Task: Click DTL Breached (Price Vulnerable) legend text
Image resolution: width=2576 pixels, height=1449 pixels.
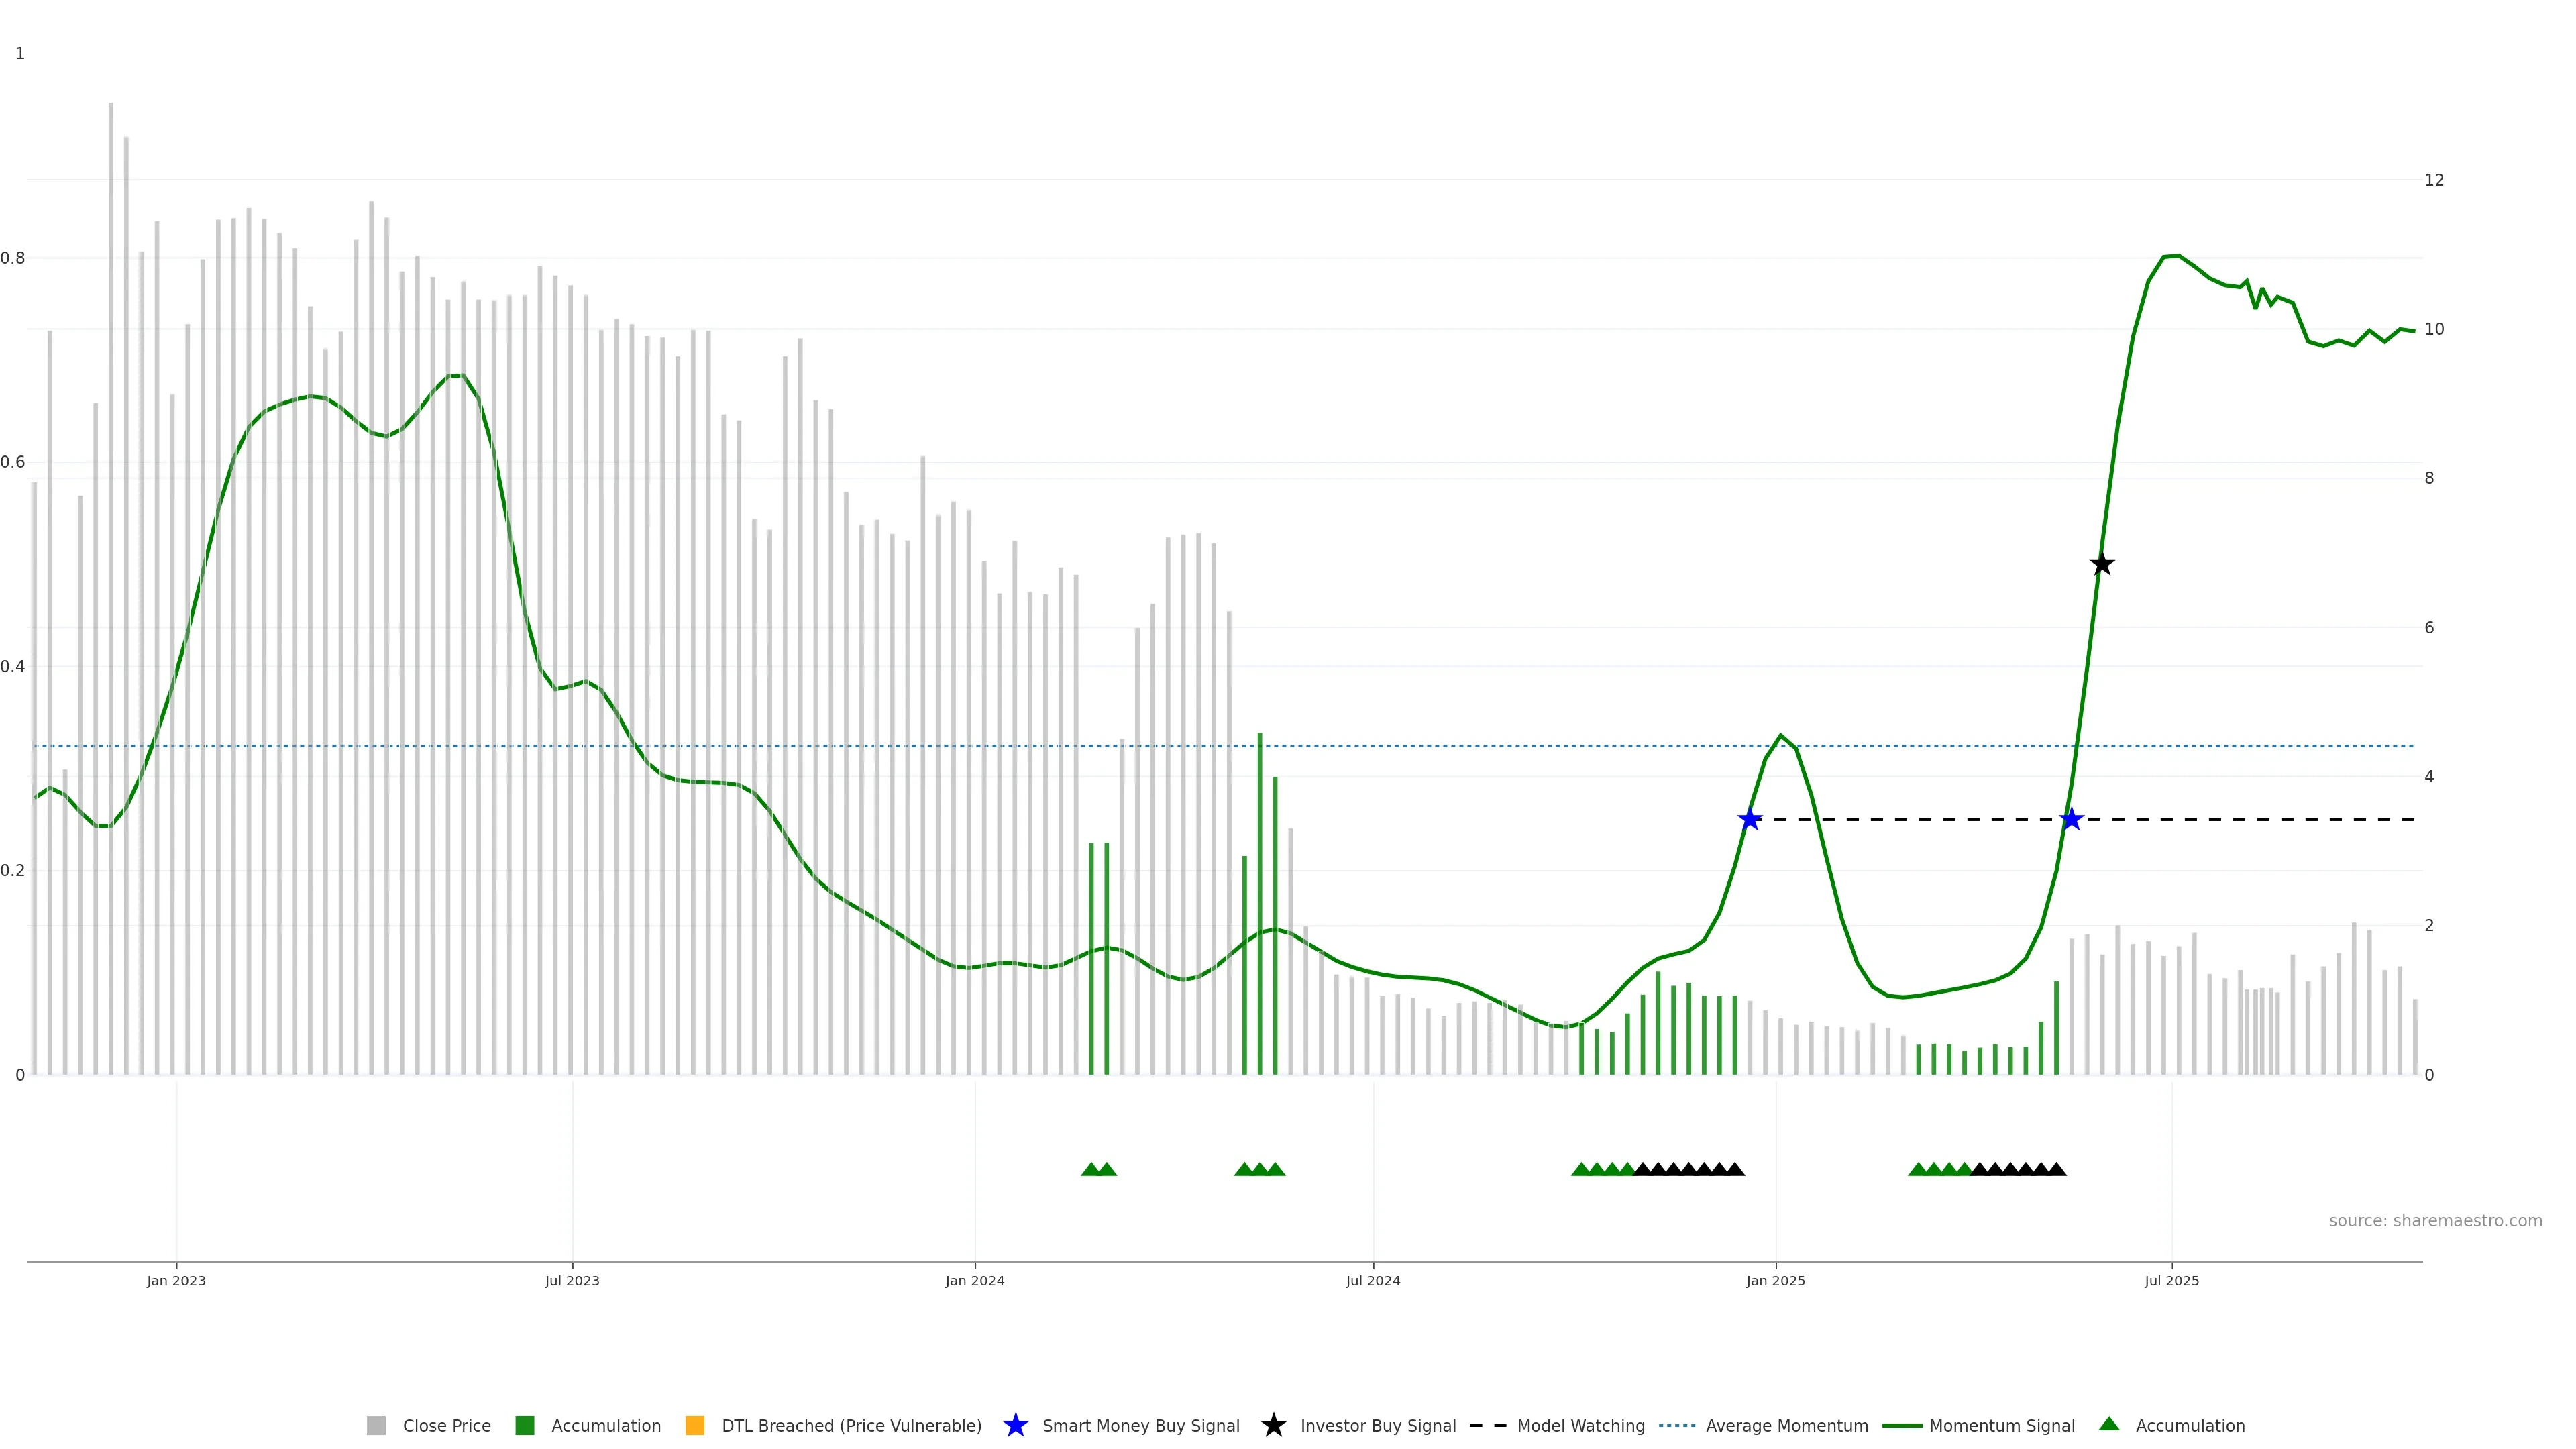Action: coord(851,1426)
